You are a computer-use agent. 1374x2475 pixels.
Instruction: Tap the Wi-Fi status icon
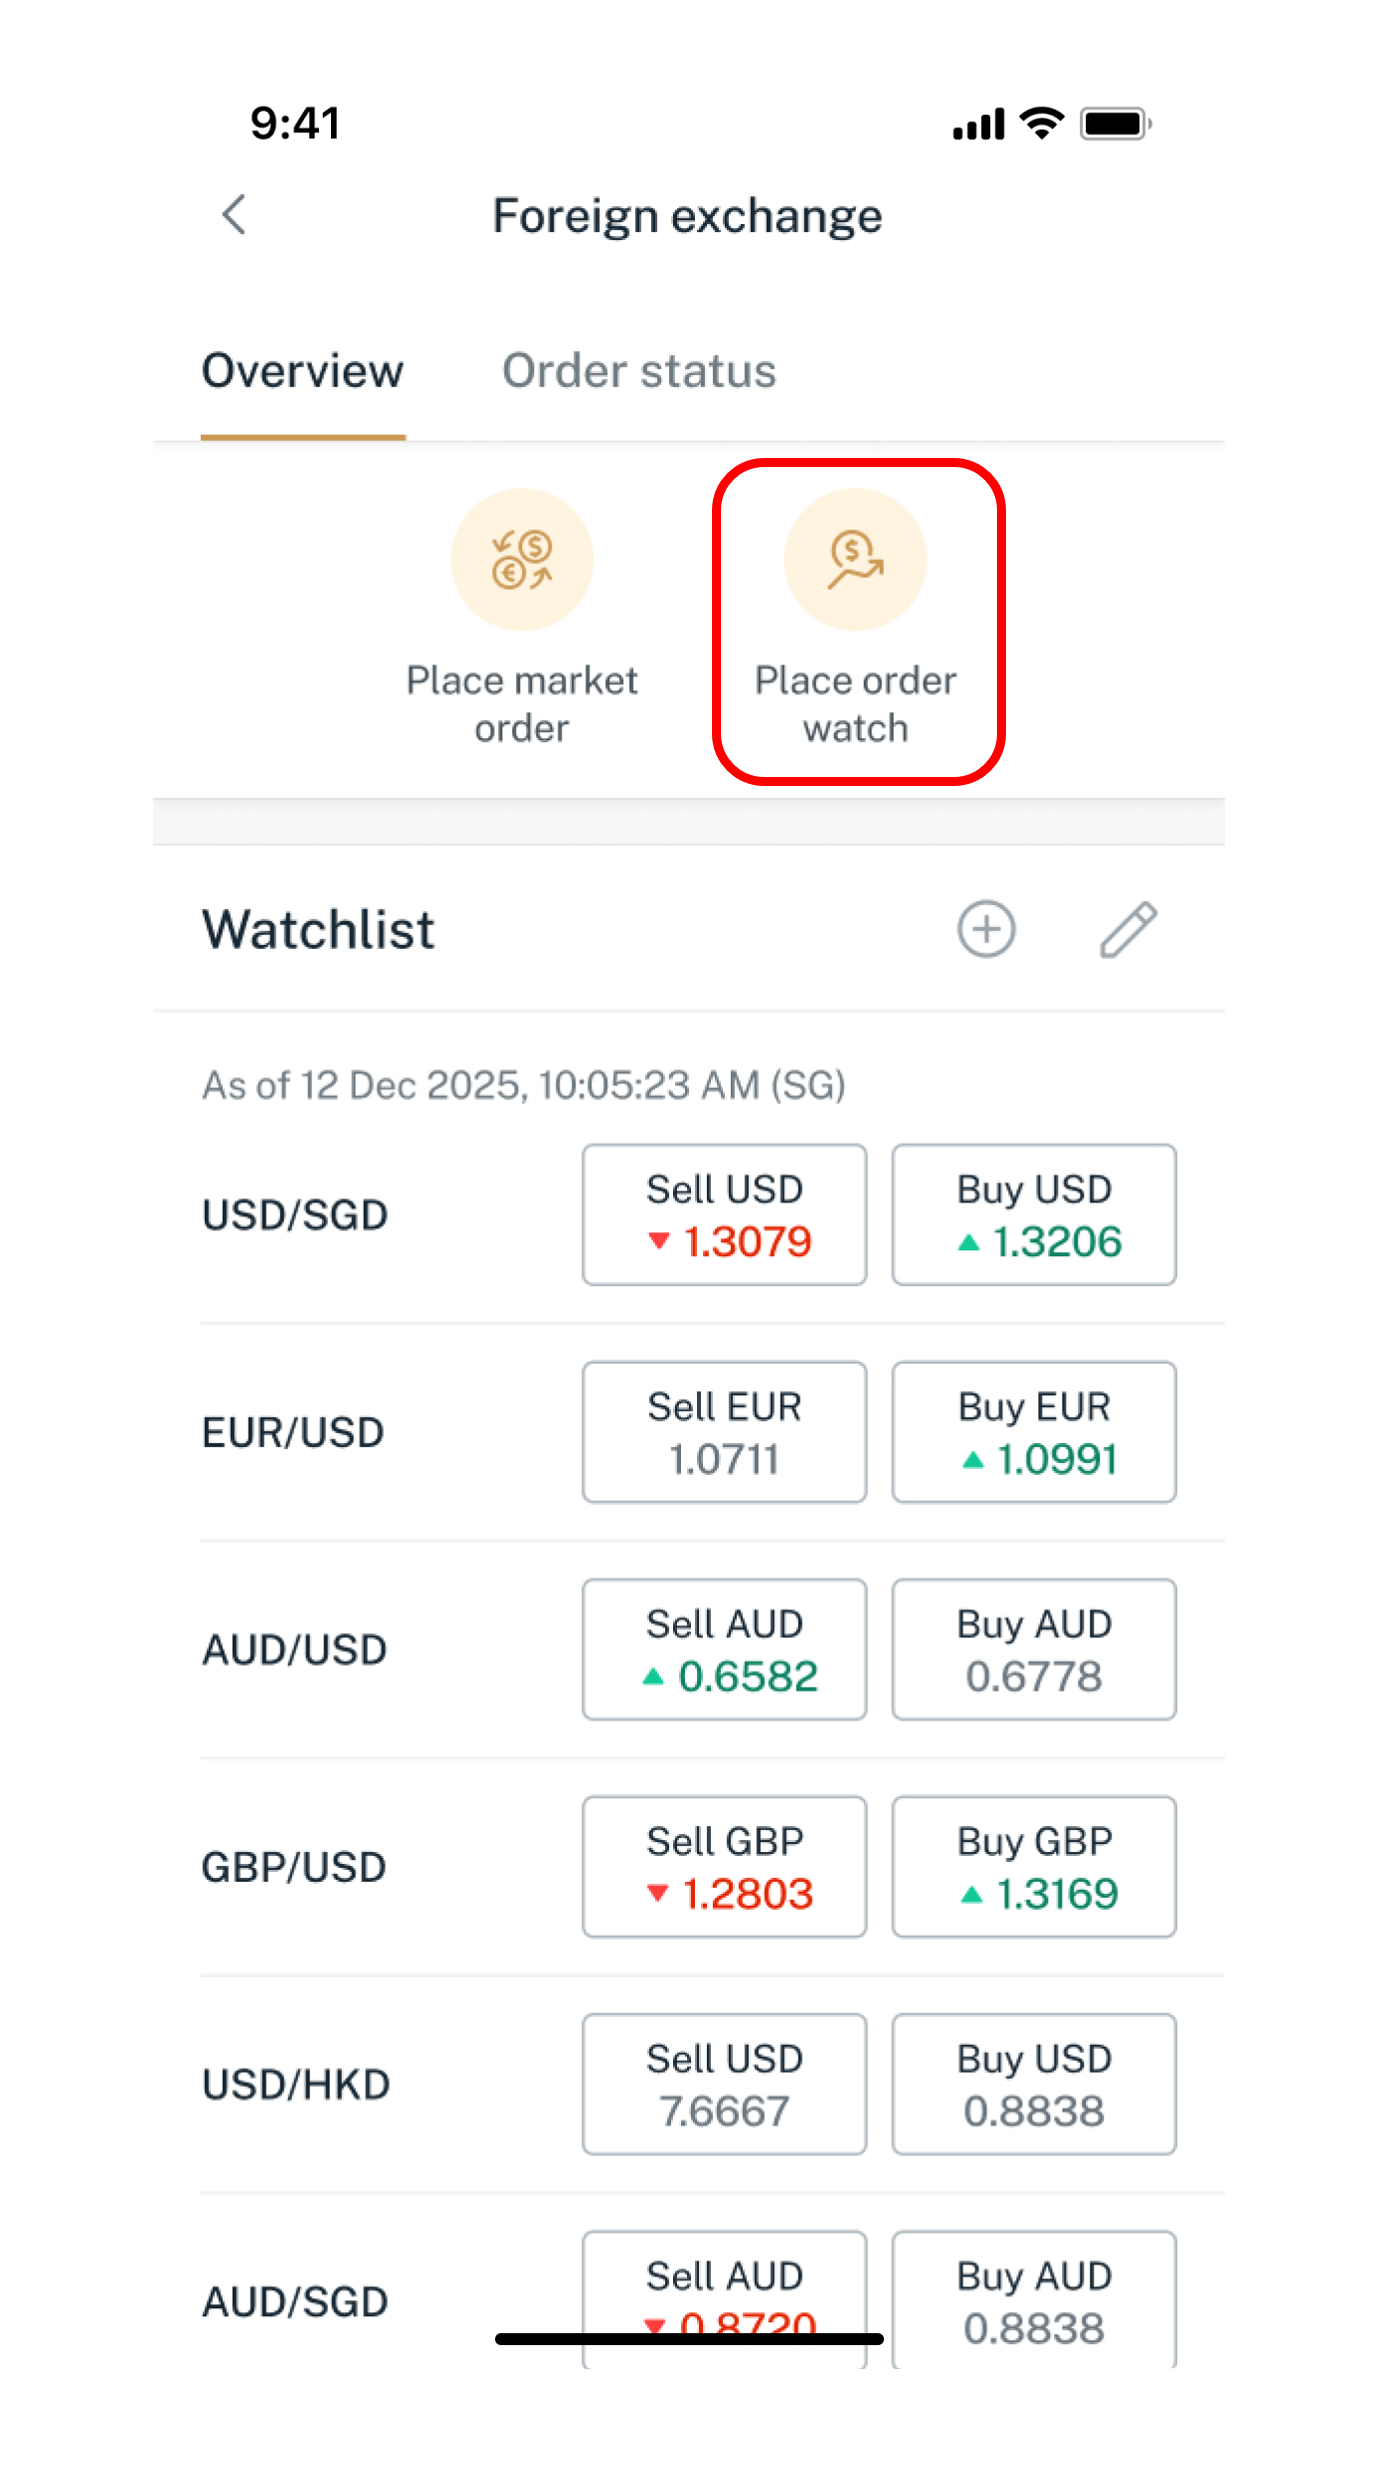click(1041, 123)
